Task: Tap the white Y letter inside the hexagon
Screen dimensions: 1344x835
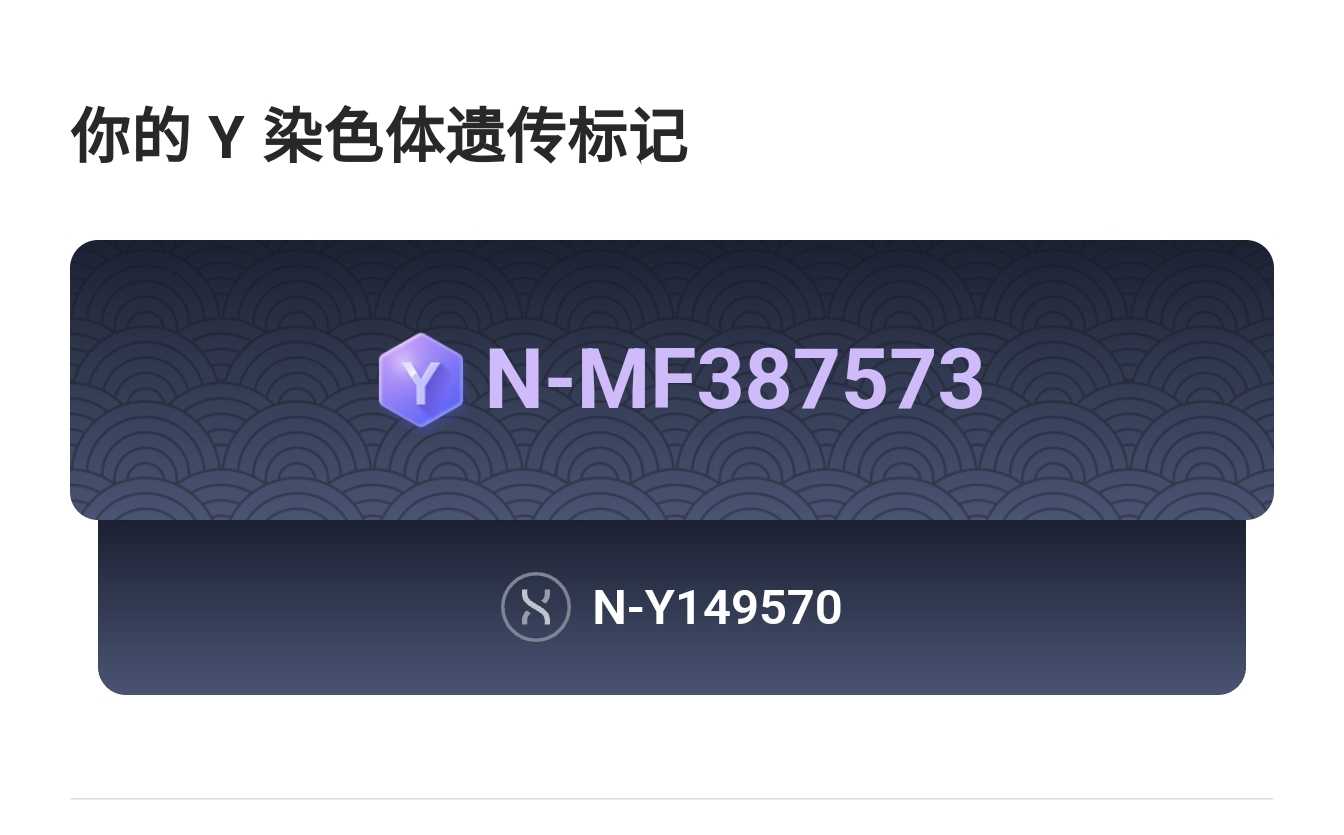Action: (421, 381)
